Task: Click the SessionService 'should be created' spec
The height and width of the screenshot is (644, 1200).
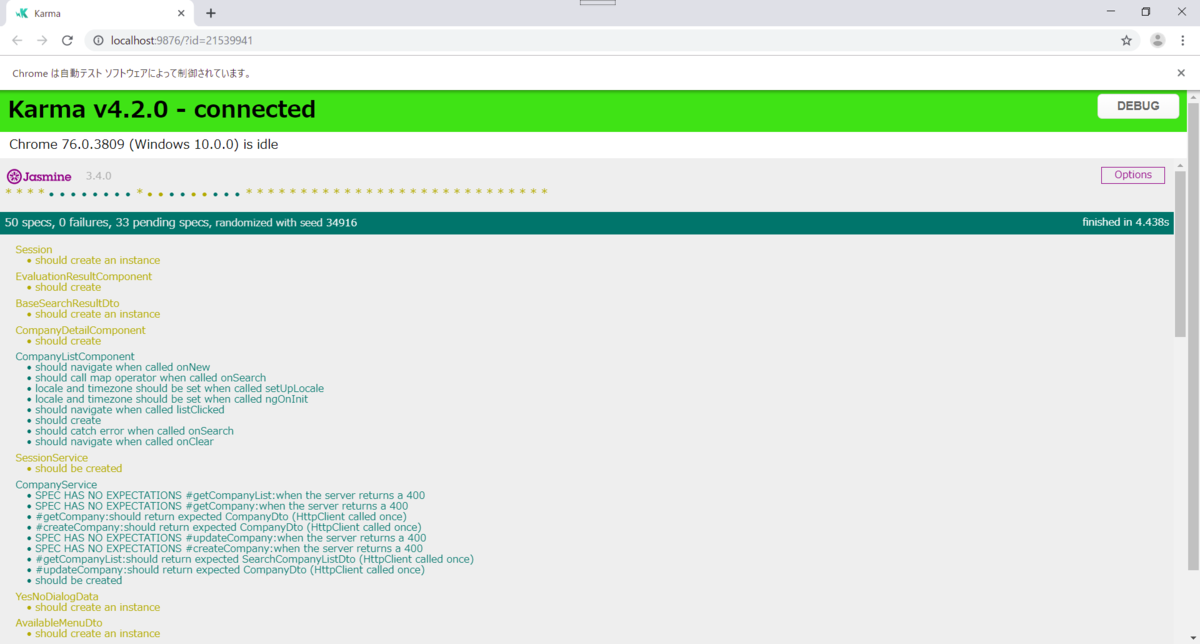Action: coord(79,468)
